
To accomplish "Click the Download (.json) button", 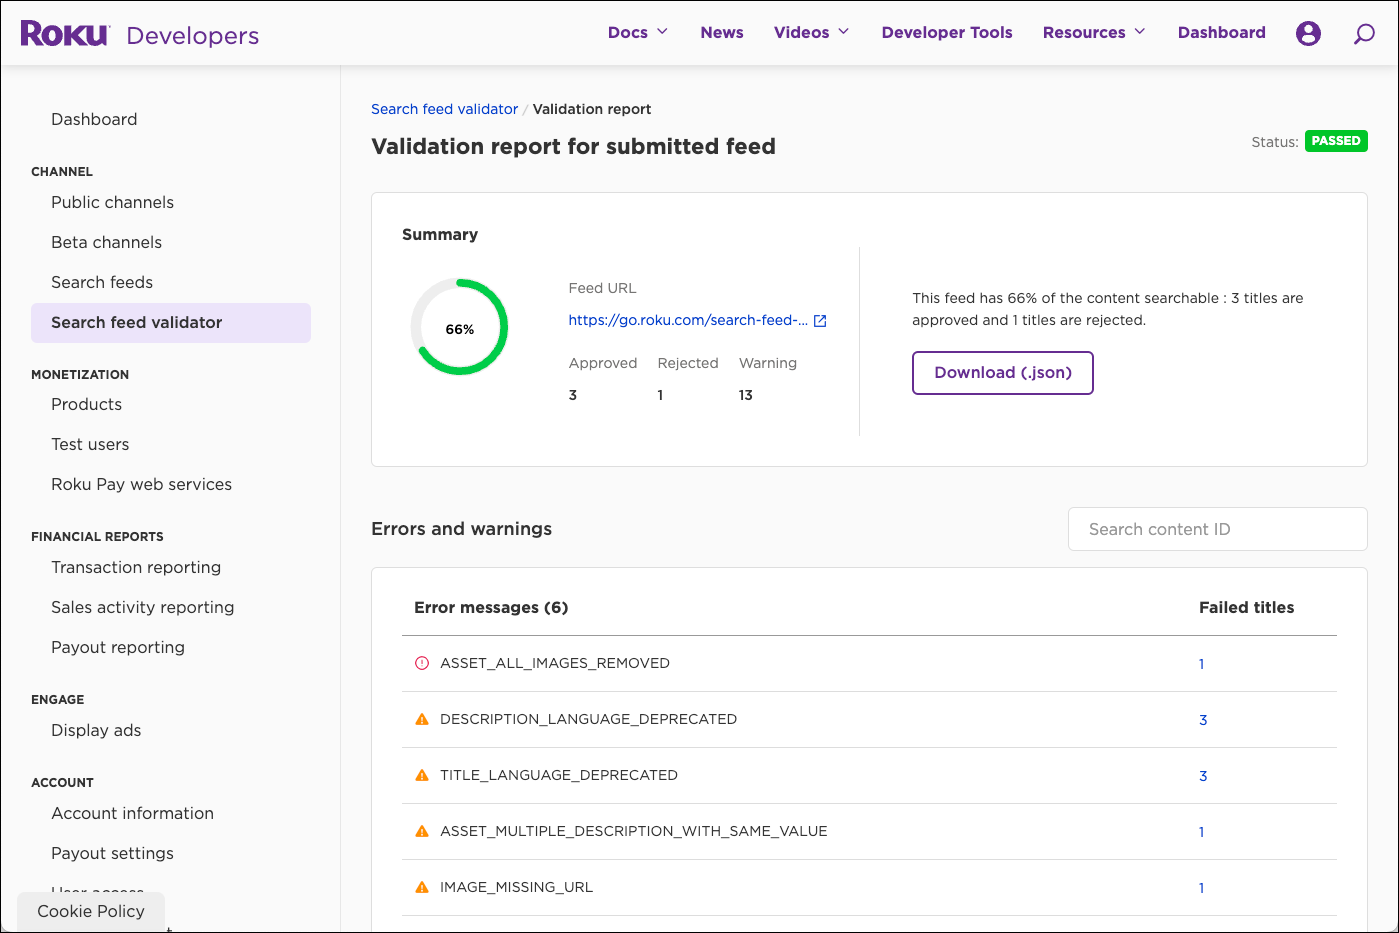I will point(1002,372).
